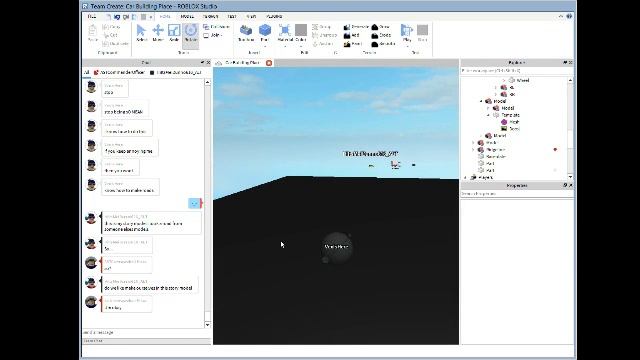640x360 pixels.
Task: Click the Undo icon in quick access toolbar
Action: [117, 17]
